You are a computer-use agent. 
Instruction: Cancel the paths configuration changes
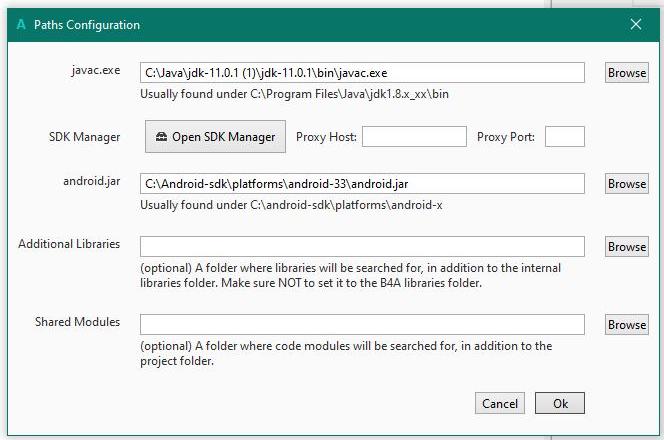pyautogui.click(x=500, y=404)
